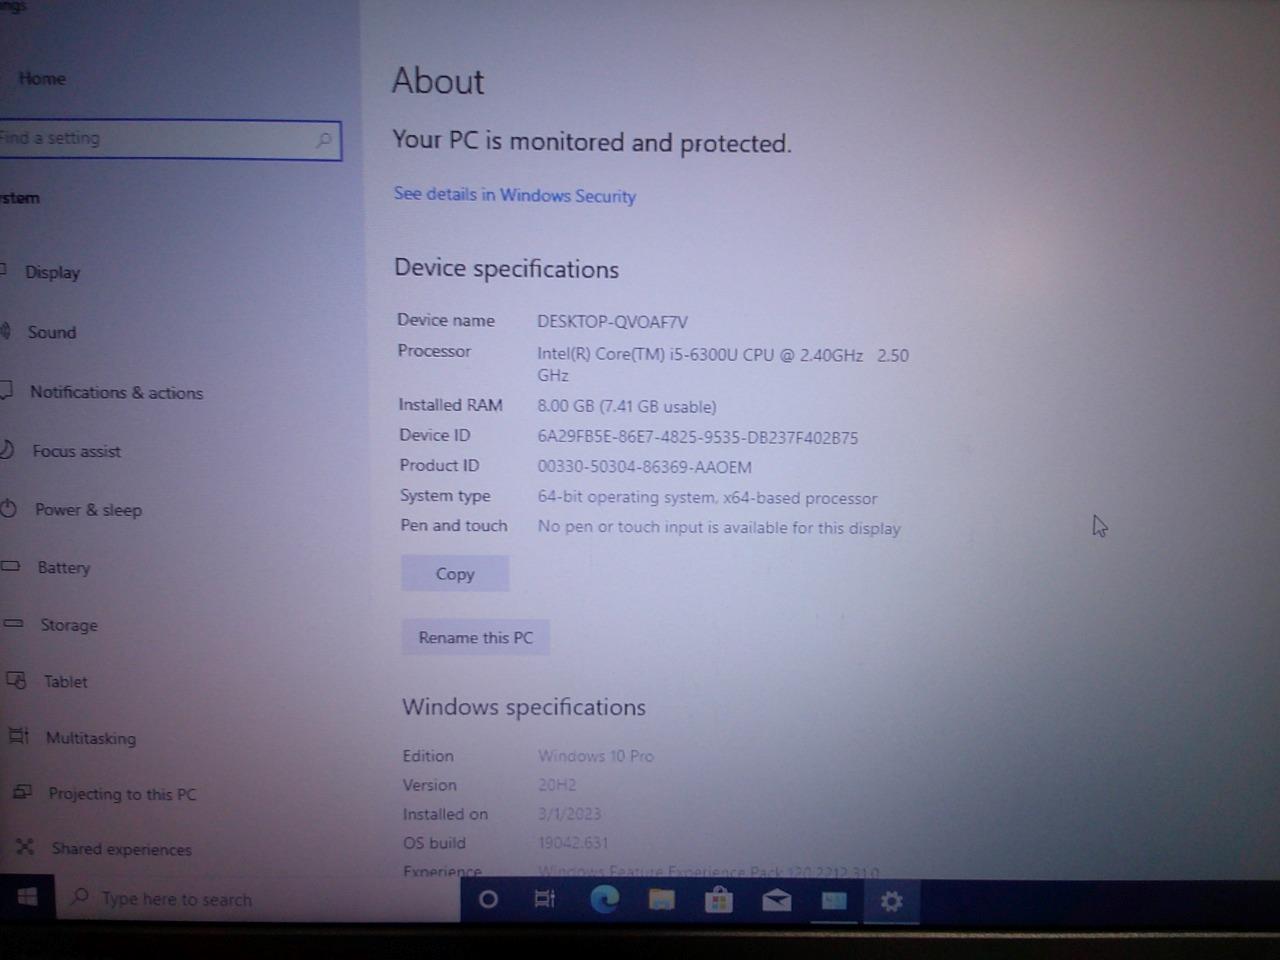Click the Battery icon in sidebar
The image size is (1280, 960).
11,566
